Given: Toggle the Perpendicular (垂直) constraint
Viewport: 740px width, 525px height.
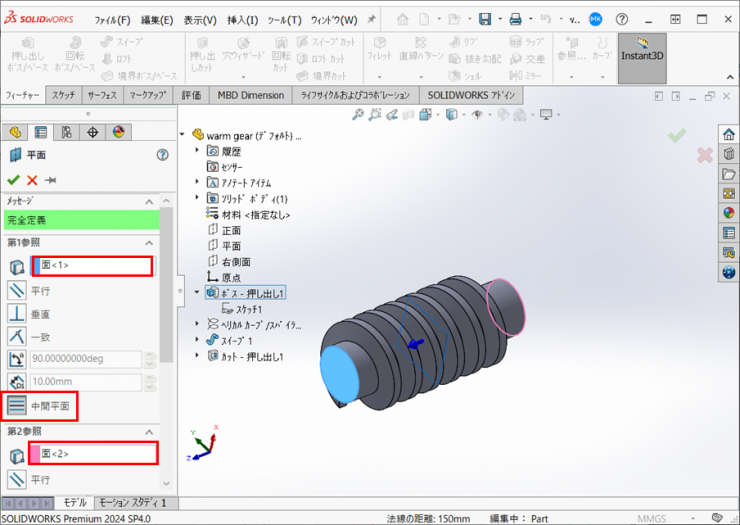Looking at the screenshot, I should coord(17,312).
